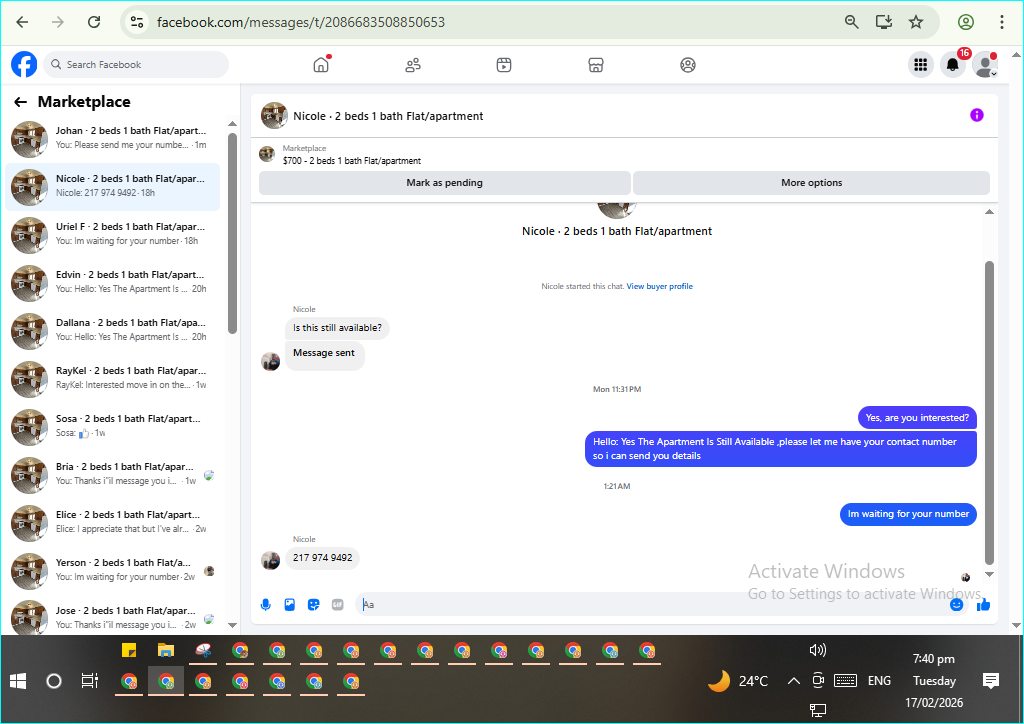Open the Video/Reels icon

click(504, 65)
